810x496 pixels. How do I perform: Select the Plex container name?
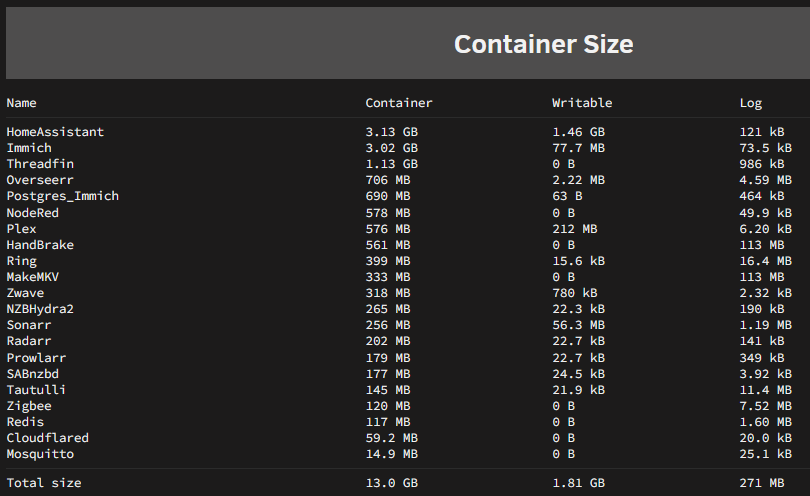[x=21, y=229]
